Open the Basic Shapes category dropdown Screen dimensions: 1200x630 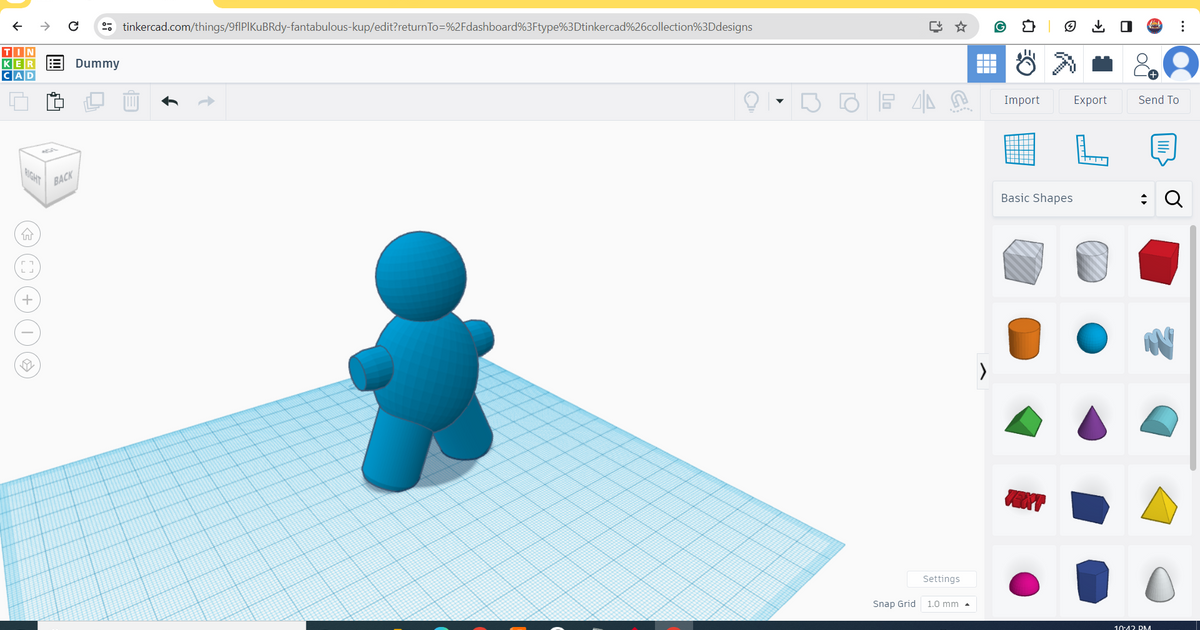tap(1072, 199)
